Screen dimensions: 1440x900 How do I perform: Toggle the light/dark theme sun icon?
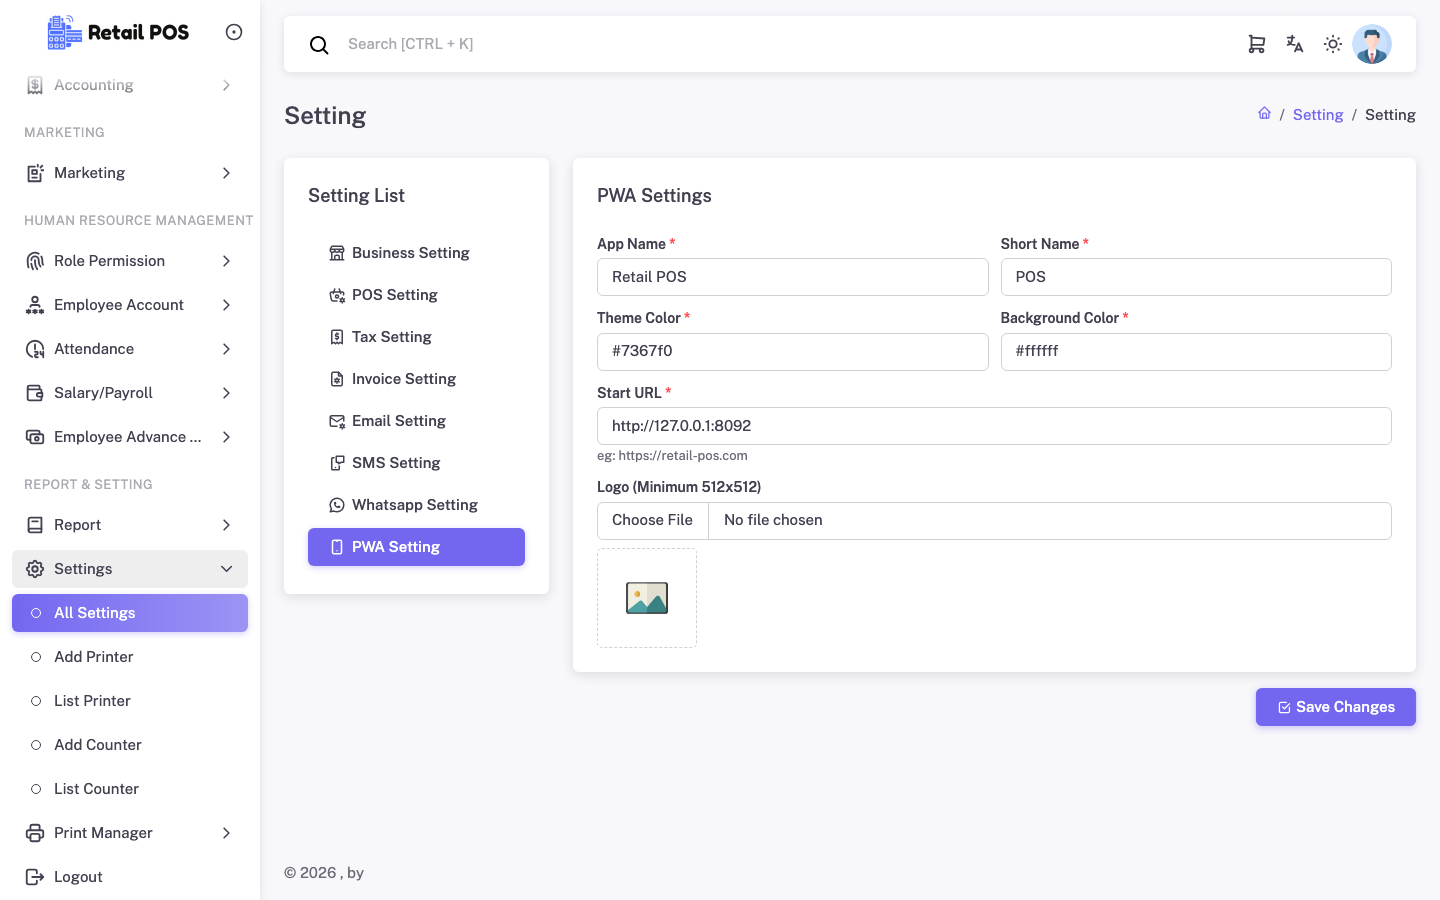[x=1333, y=44]
